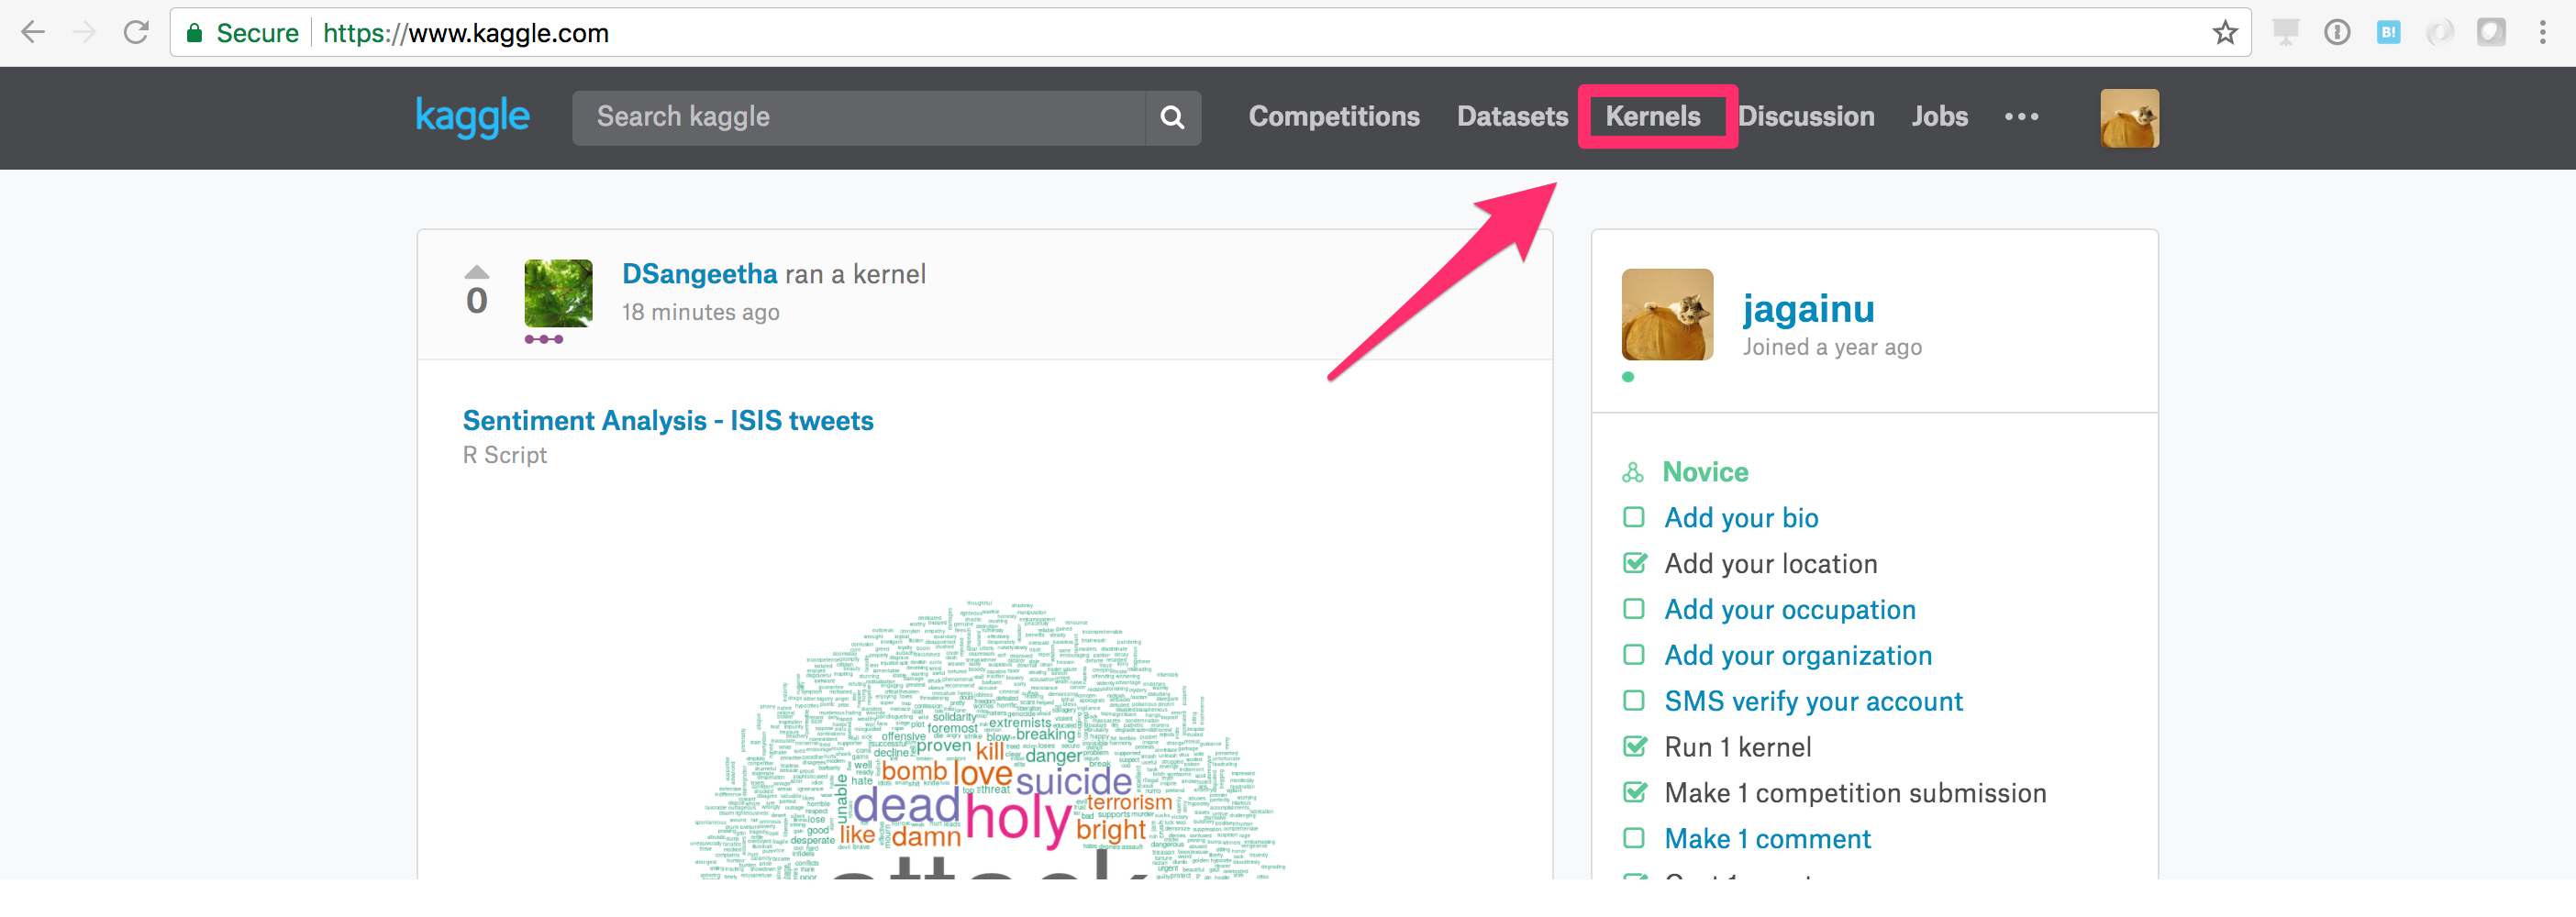Open profile avatar in navigation bar

(2129, 118)
